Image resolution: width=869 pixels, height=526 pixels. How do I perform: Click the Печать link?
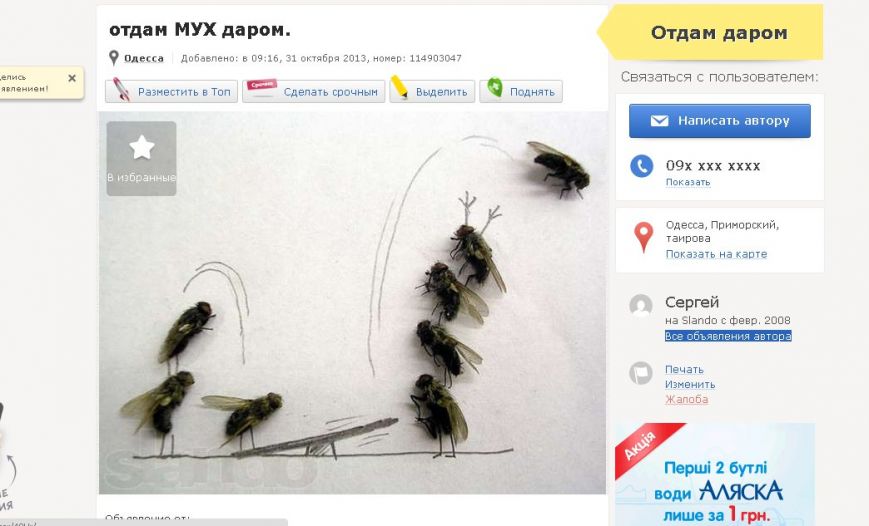coord(684,369)
